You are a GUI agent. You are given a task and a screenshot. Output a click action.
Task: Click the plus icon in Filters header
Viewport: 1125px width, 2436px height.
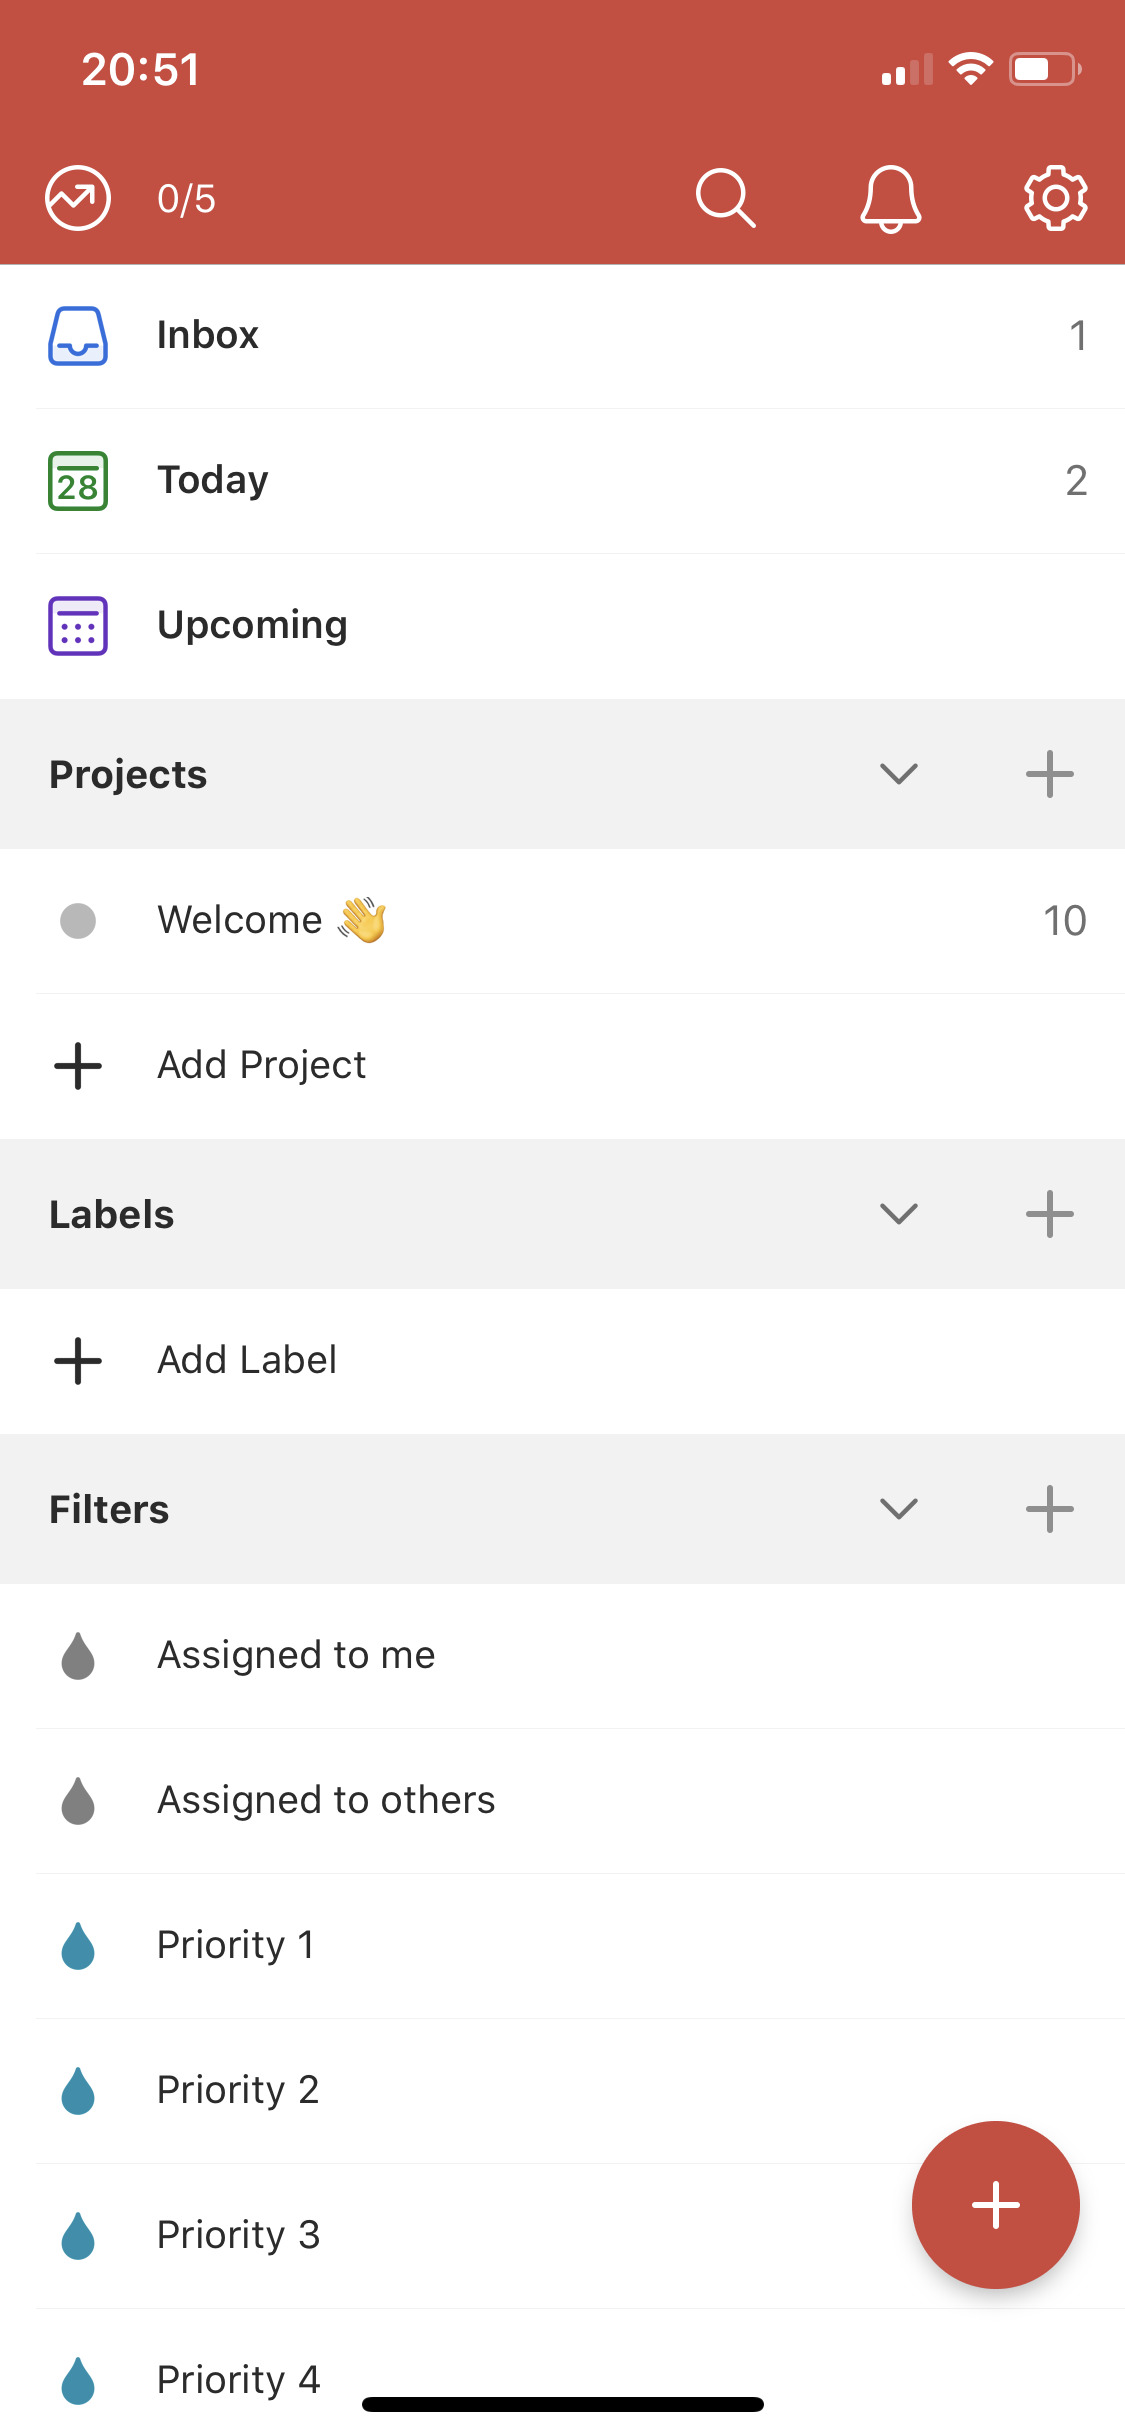tap(1049, 1509)
